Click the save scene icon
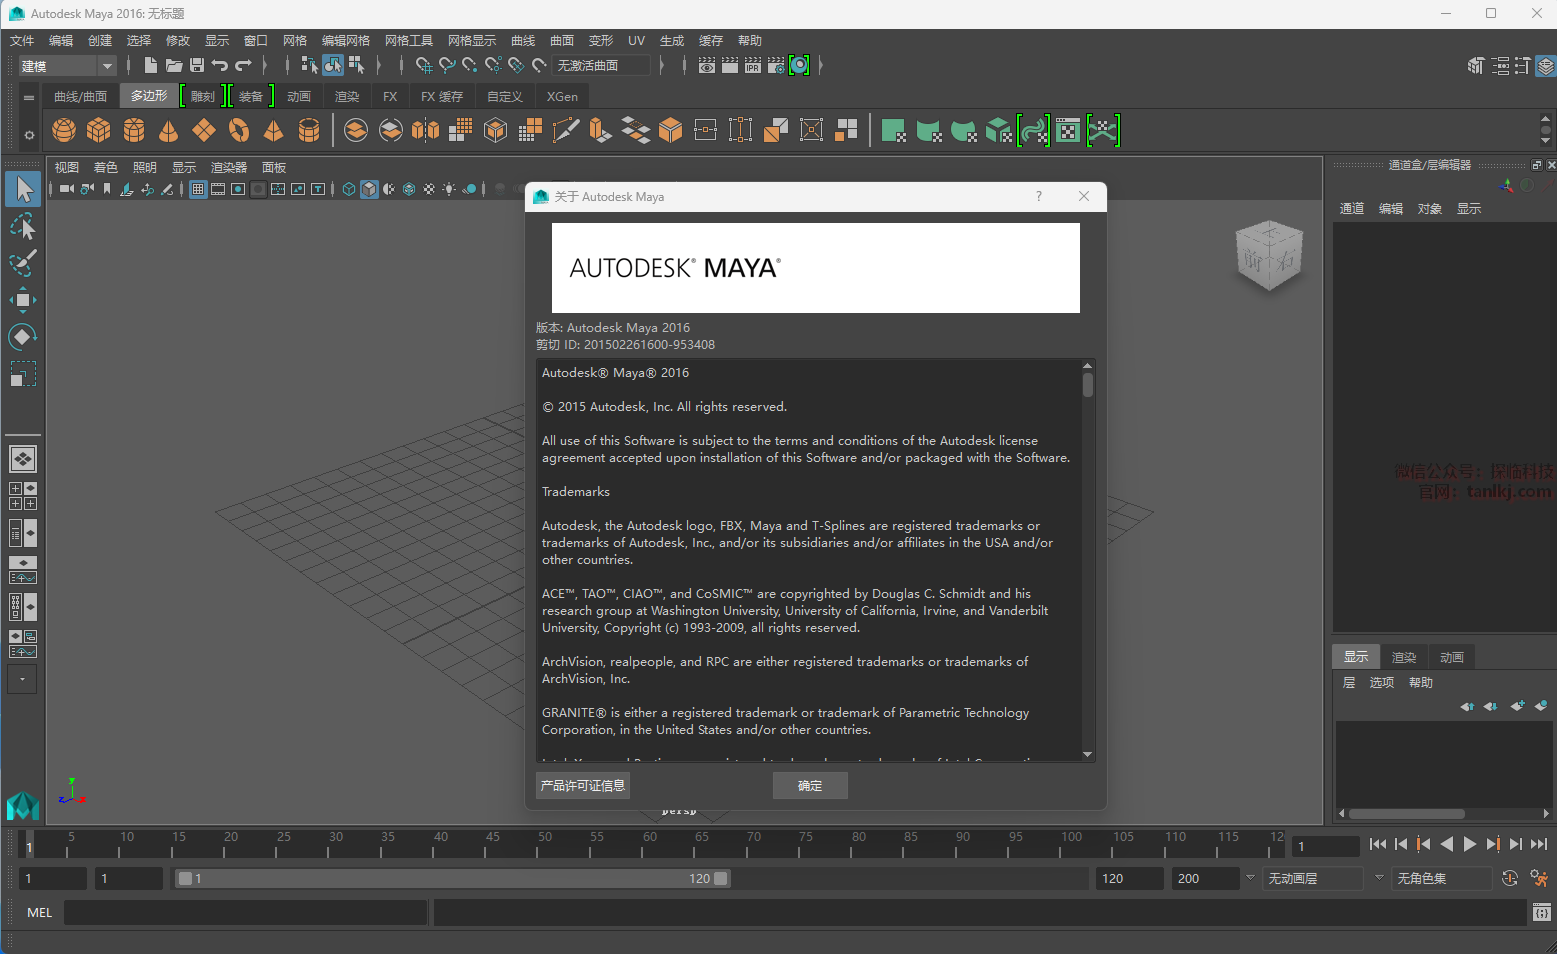 197,66
